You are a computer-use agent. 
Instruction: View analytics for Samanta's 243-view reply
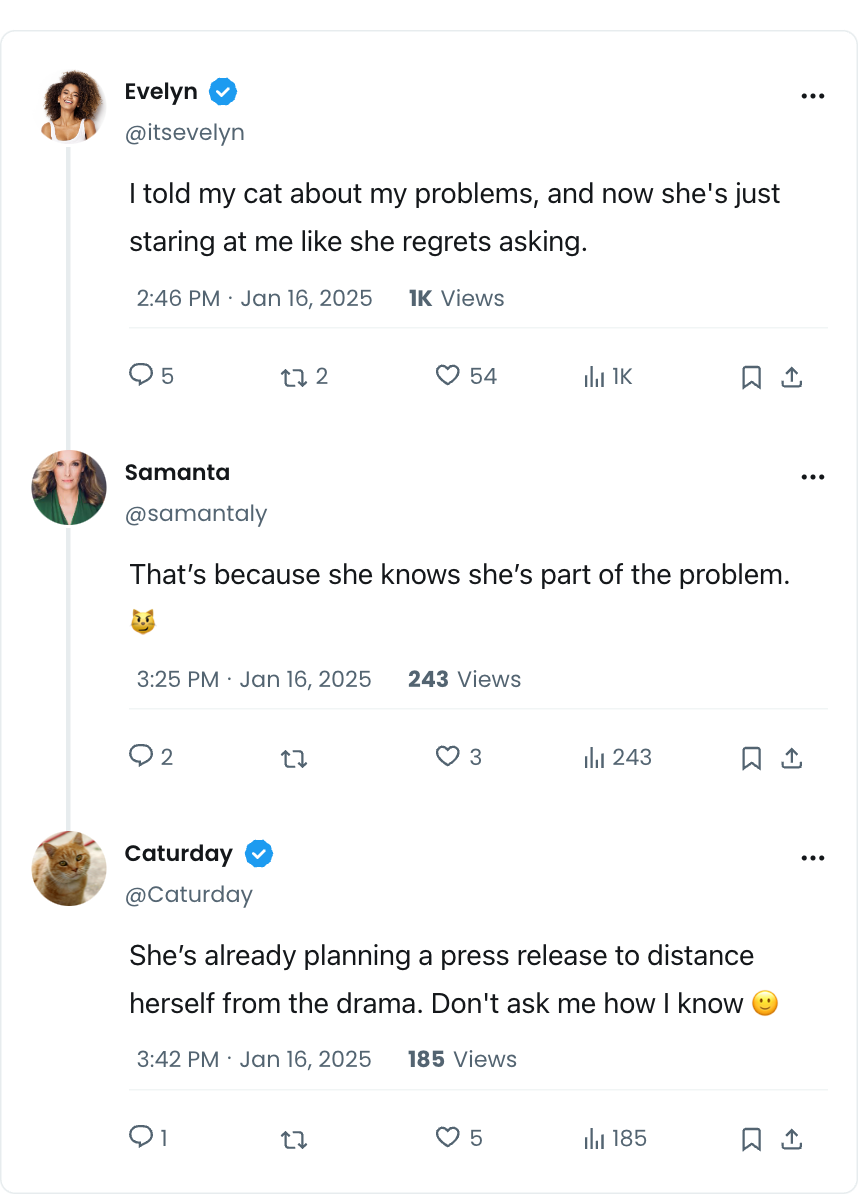tap(595, 758)
